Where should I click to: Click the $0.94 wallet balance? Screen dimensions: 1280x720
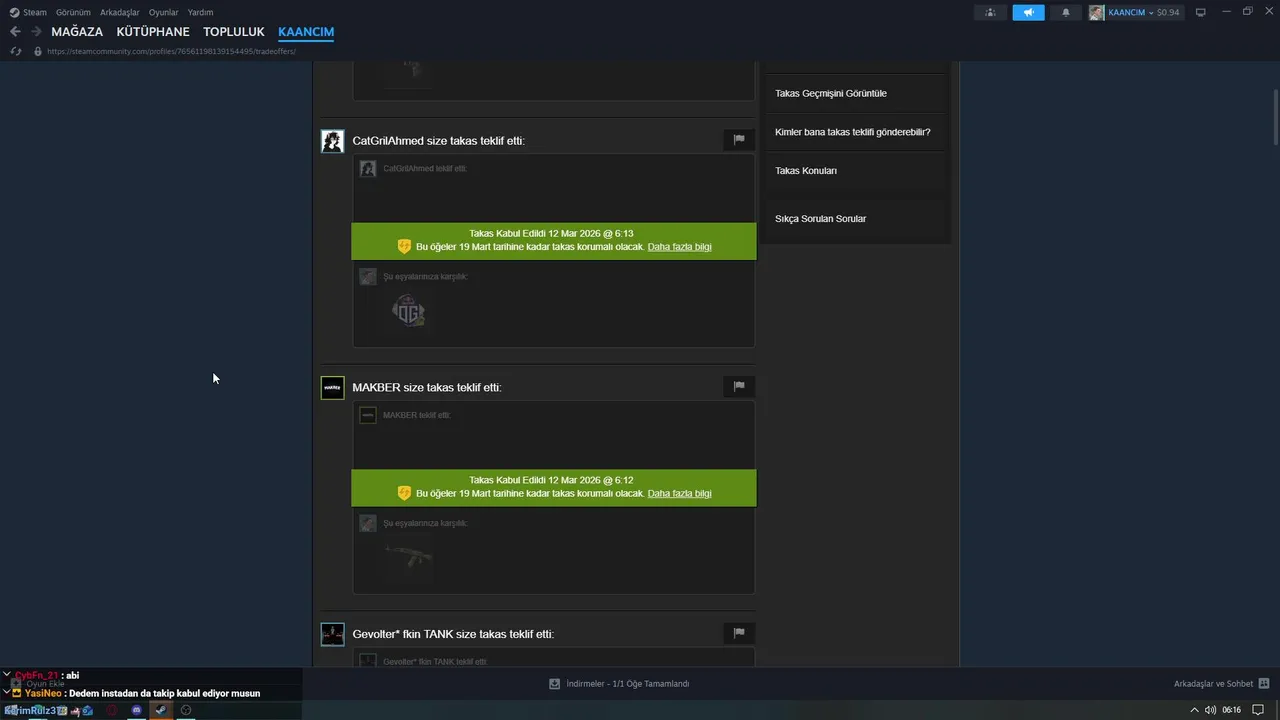[1168, 12]
